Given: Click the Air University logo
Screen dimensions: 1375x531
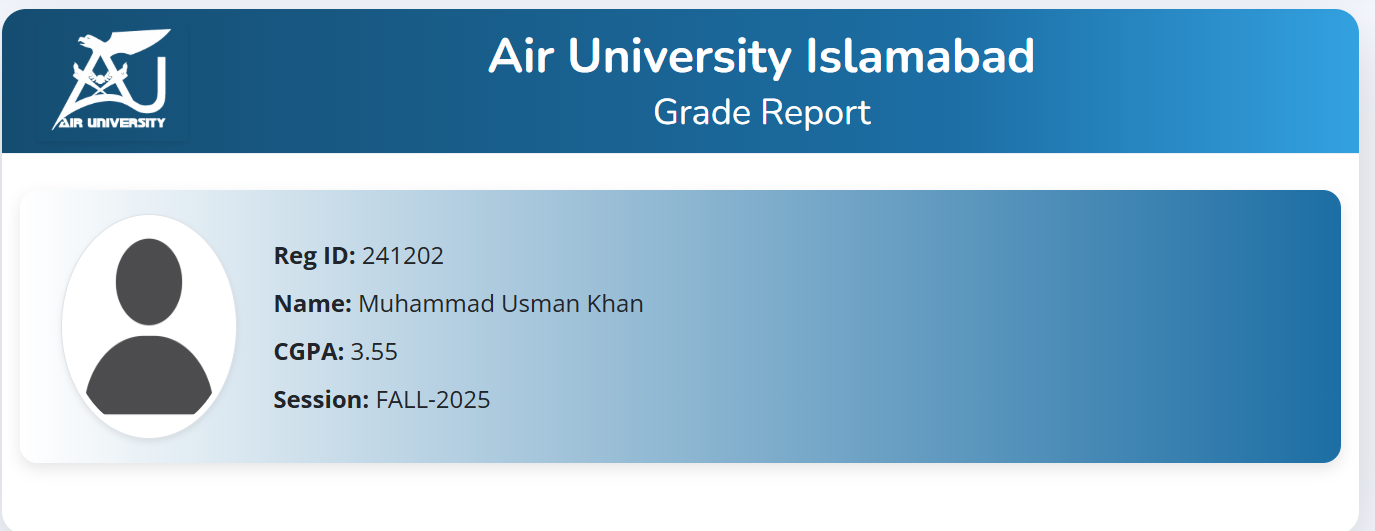Looking at the screenshot, I should pos(112,80).
